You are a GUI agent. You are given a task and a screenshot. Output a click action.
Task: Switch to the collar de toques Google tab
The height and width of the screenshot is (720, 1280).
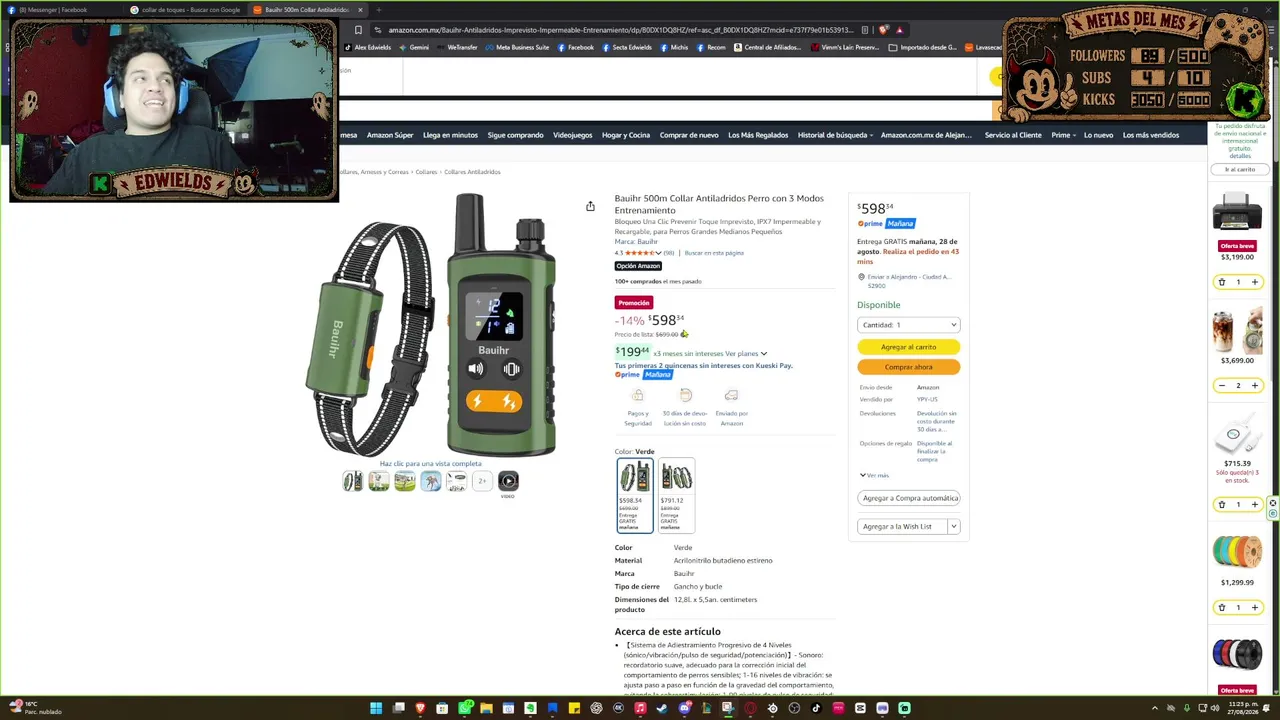pyautogui.click(x=187, y=10)
